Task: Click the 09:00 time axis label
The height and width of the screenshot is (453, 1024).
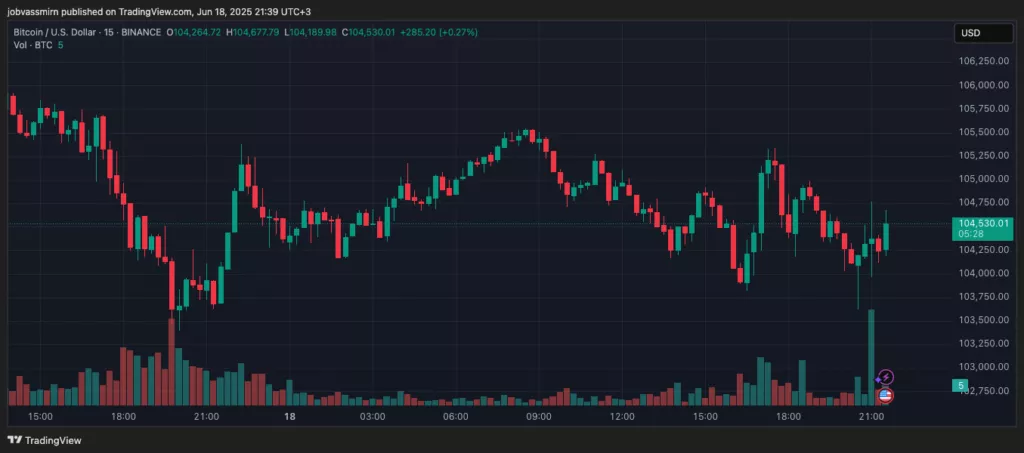Action: pyautogui.click(x=538, y=416)
